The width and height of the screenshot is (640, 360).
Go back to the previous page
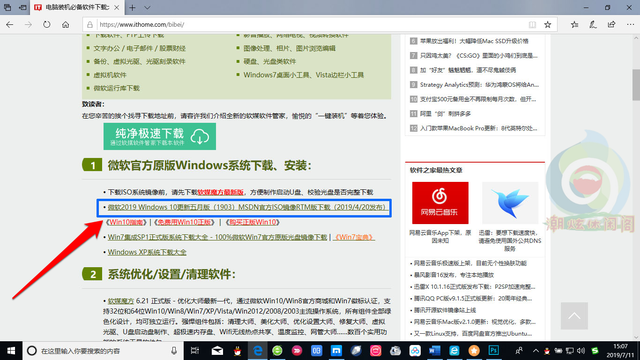tap(10, 25)
